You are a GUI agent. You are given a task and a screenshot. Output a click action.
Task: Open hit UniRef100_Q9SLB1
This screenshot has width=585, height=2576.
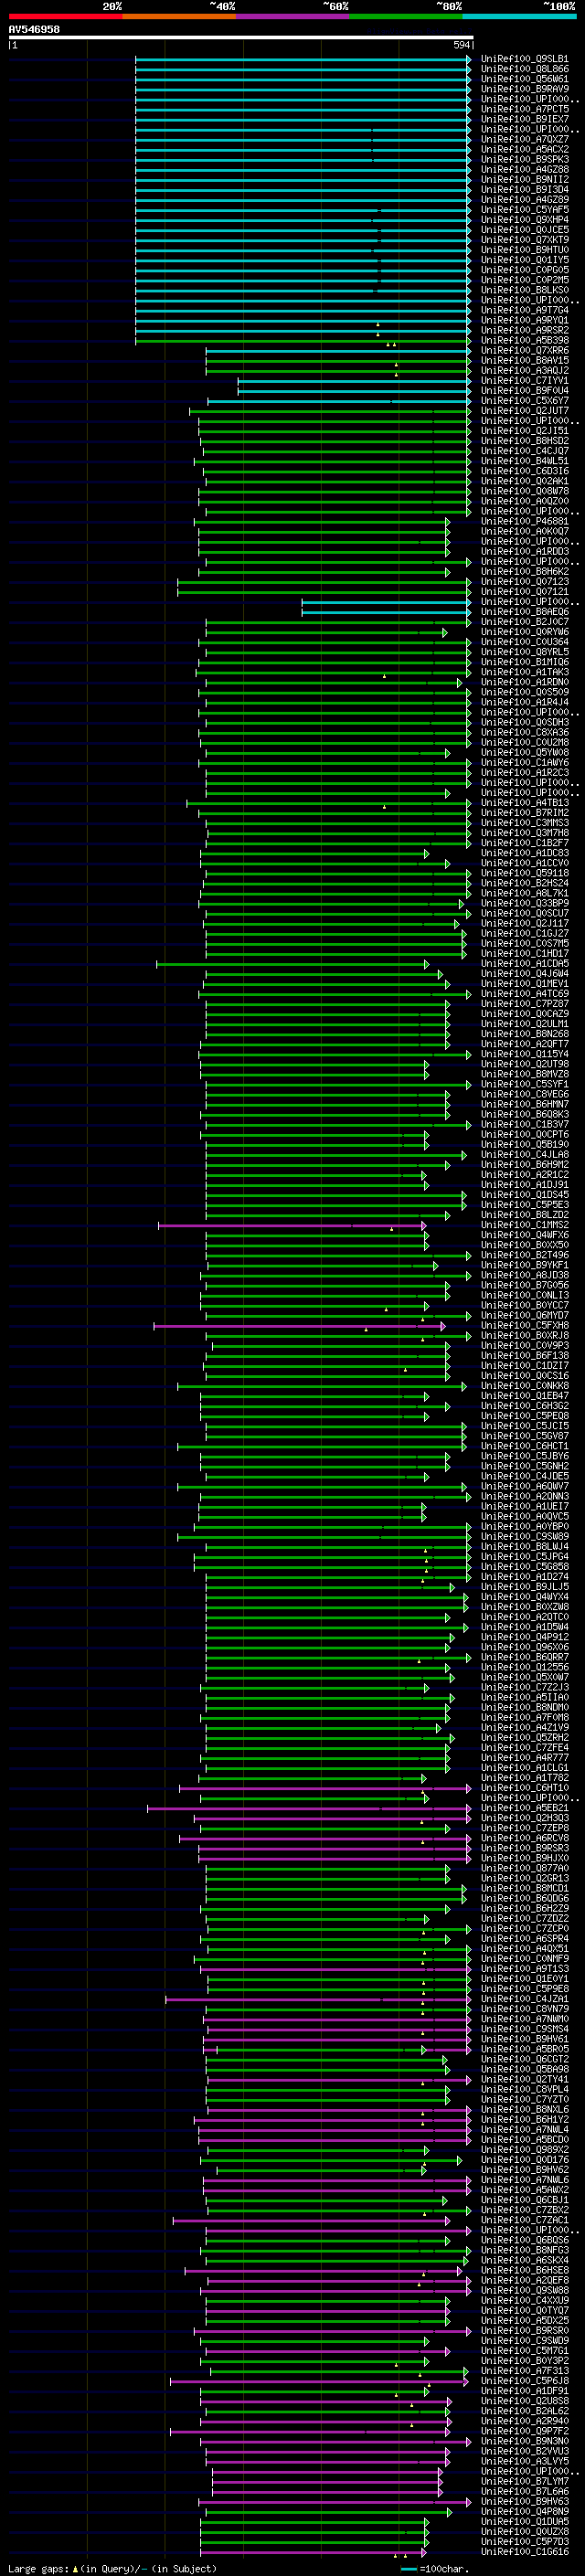point(525,59)
